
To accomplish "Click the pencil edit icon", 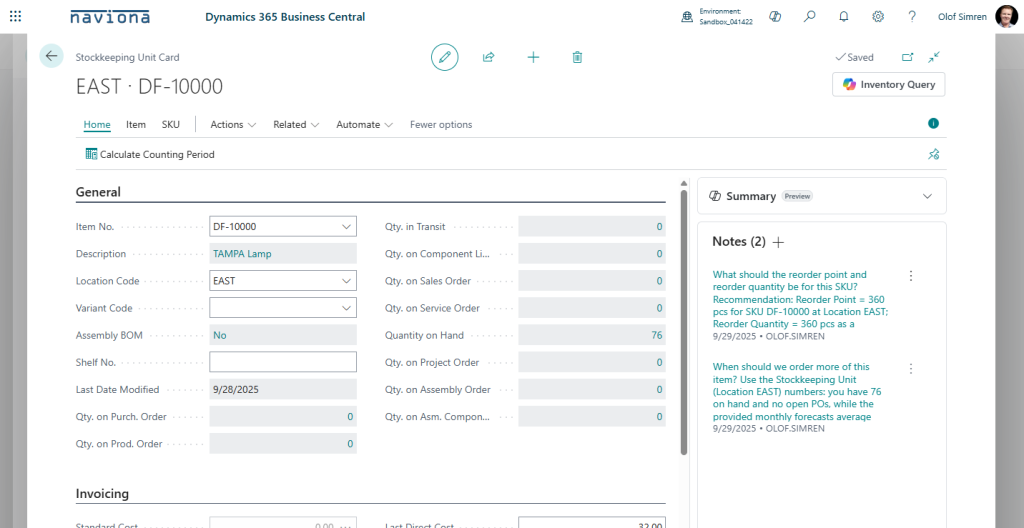I will coord(445,57).
